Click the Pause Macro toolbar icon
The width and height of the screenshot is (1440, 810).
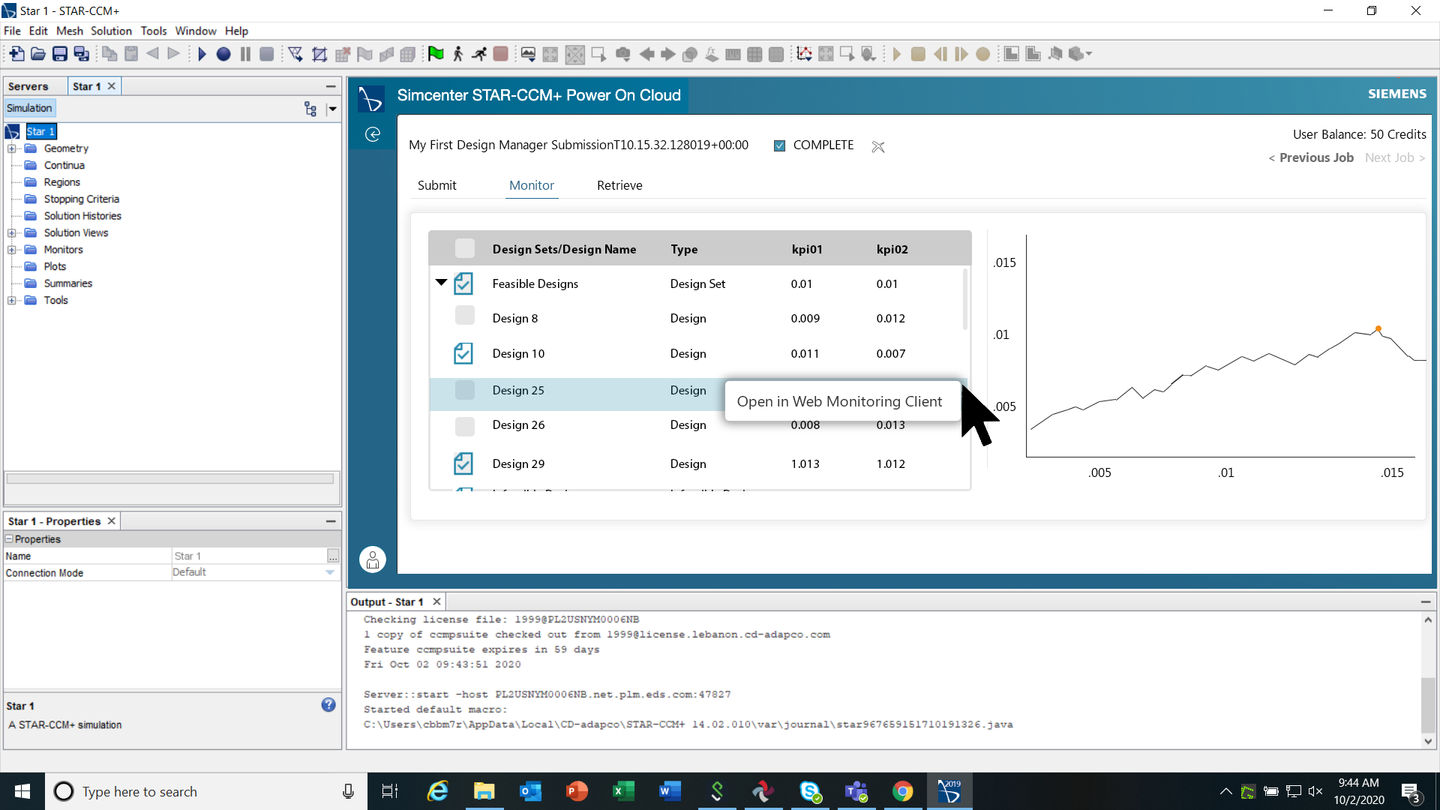pyautogui.click(x=245, y=54)
